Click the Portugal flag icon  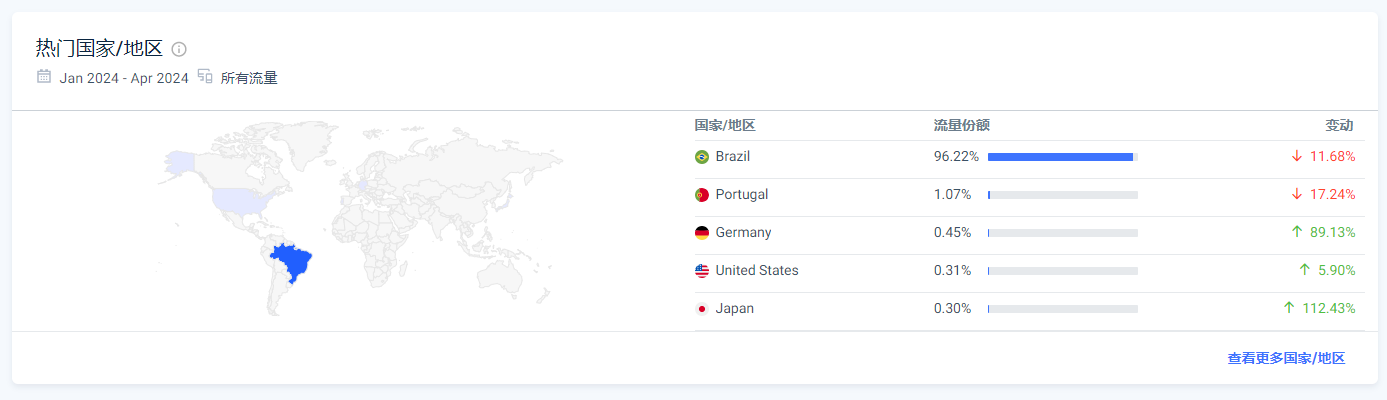(x=702, y=195)
